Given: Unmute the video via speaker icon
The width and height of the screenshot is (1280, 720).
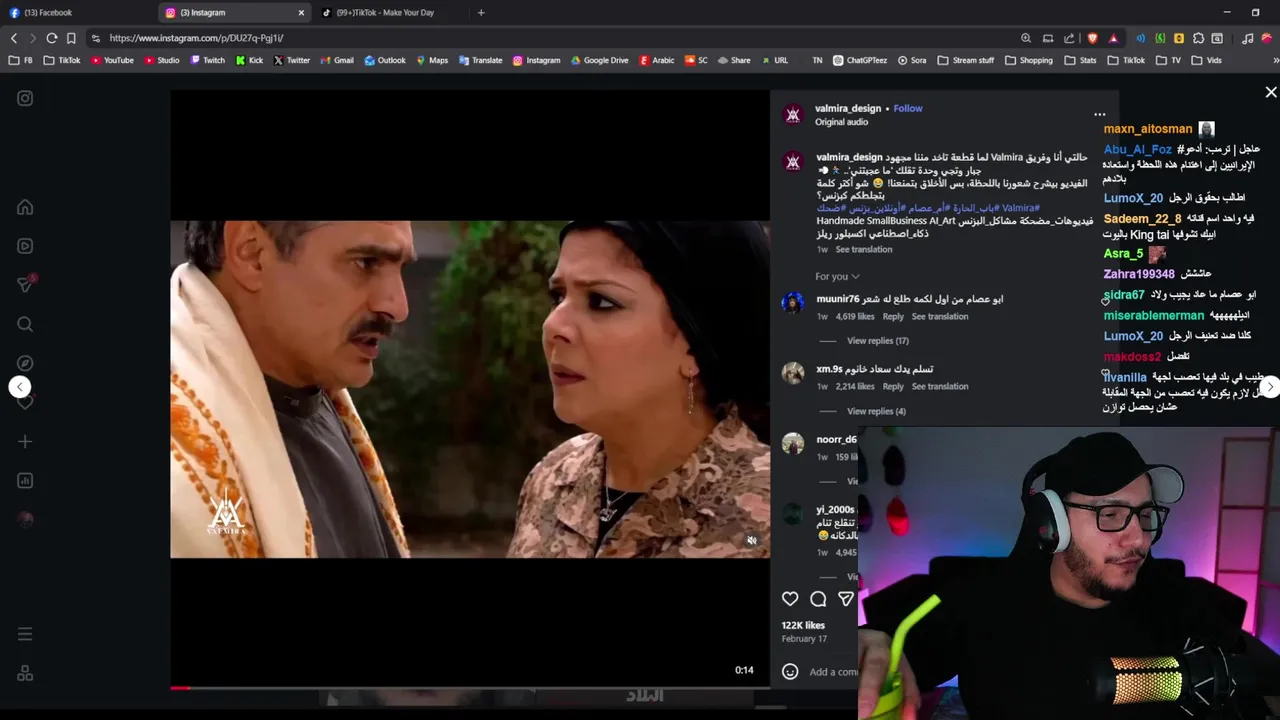Looking at the screenshot, I should (752, 541).
